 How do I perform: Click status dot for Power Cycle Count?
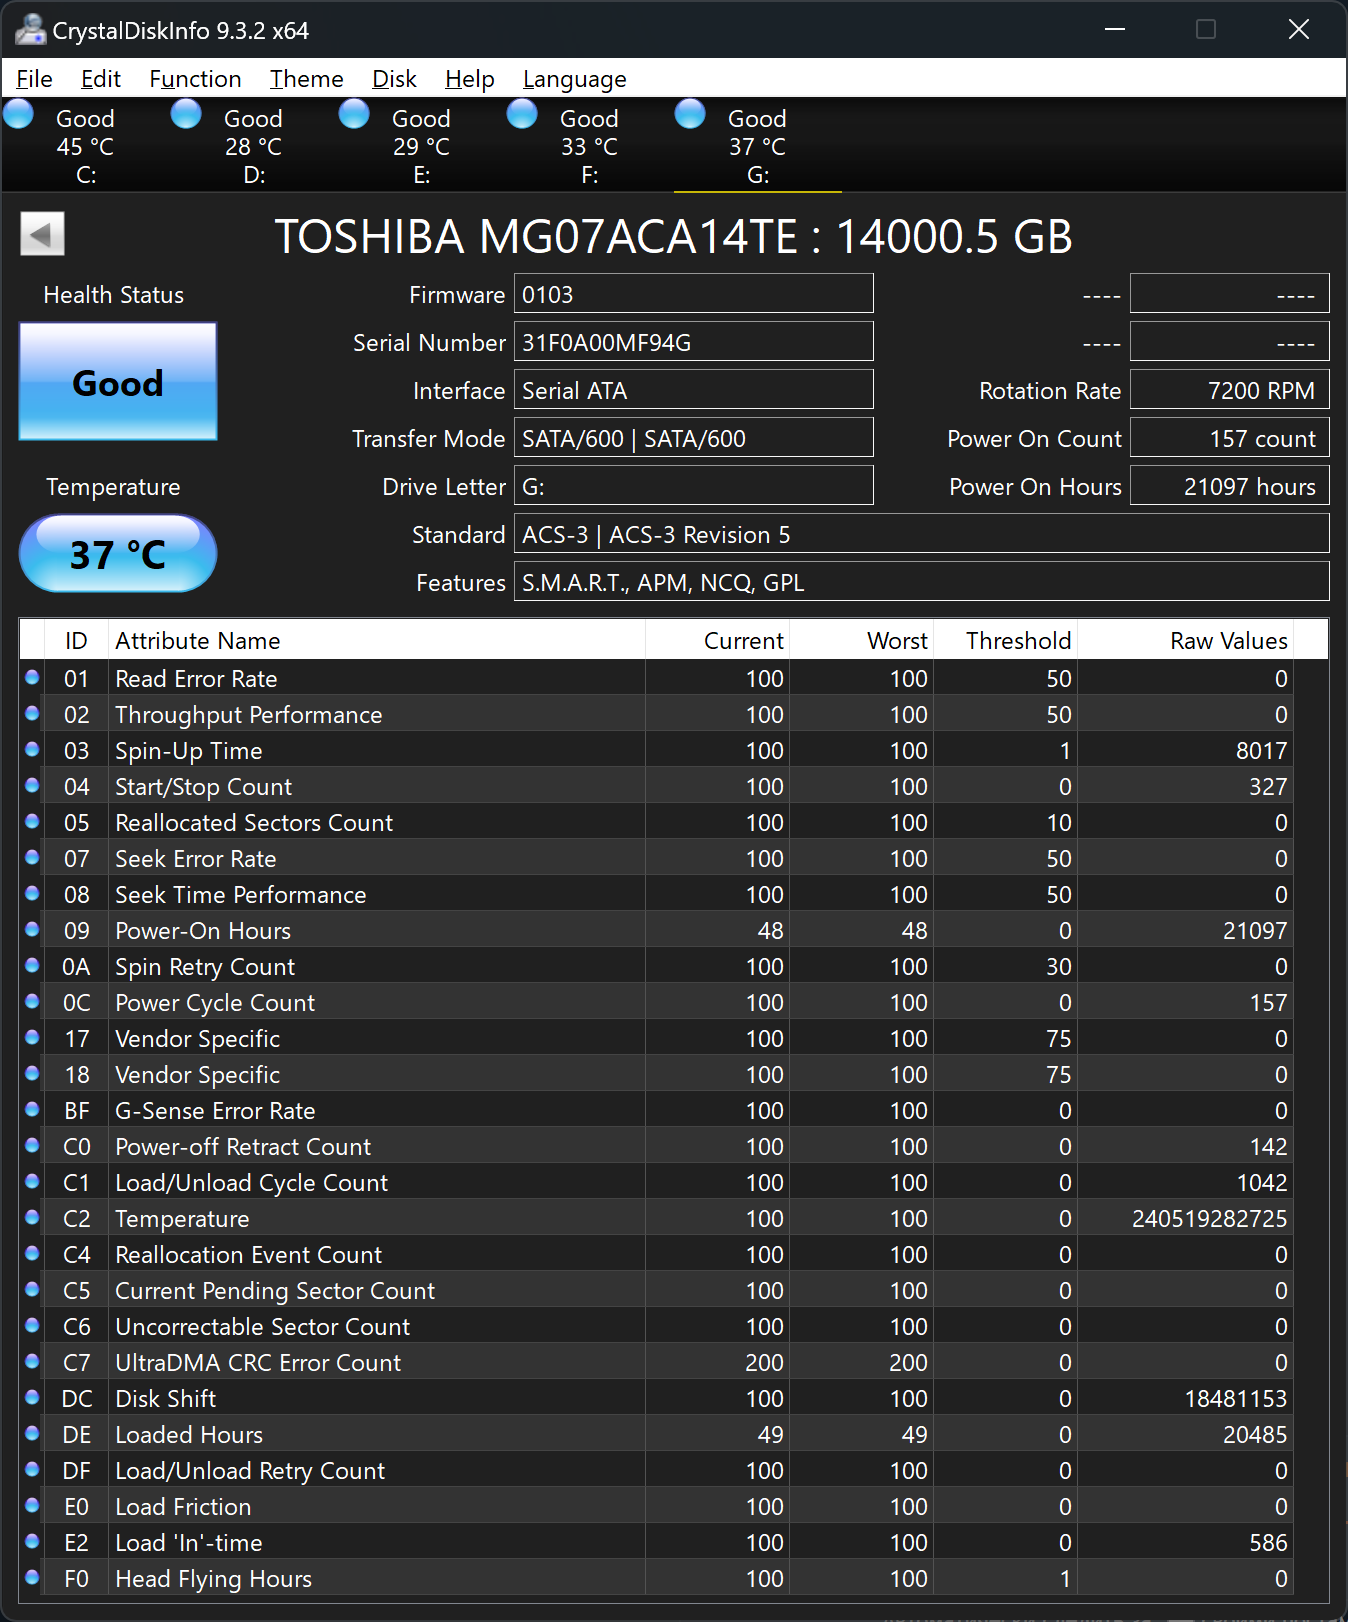tap(32, 1002)
